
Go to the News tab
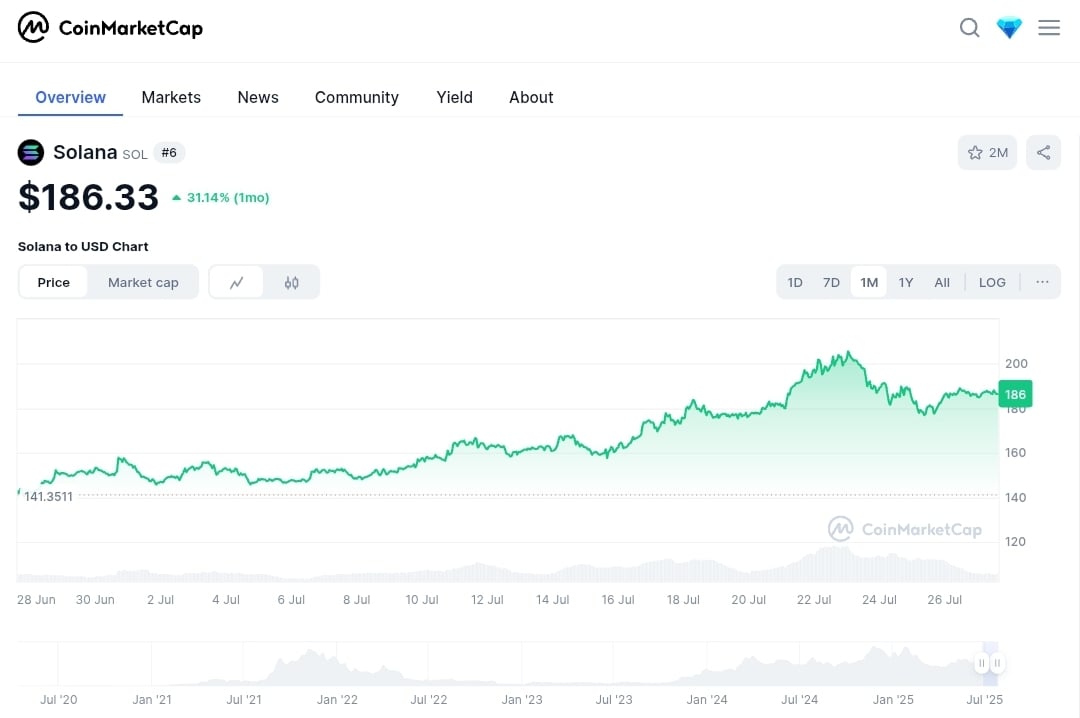[258, 97]
